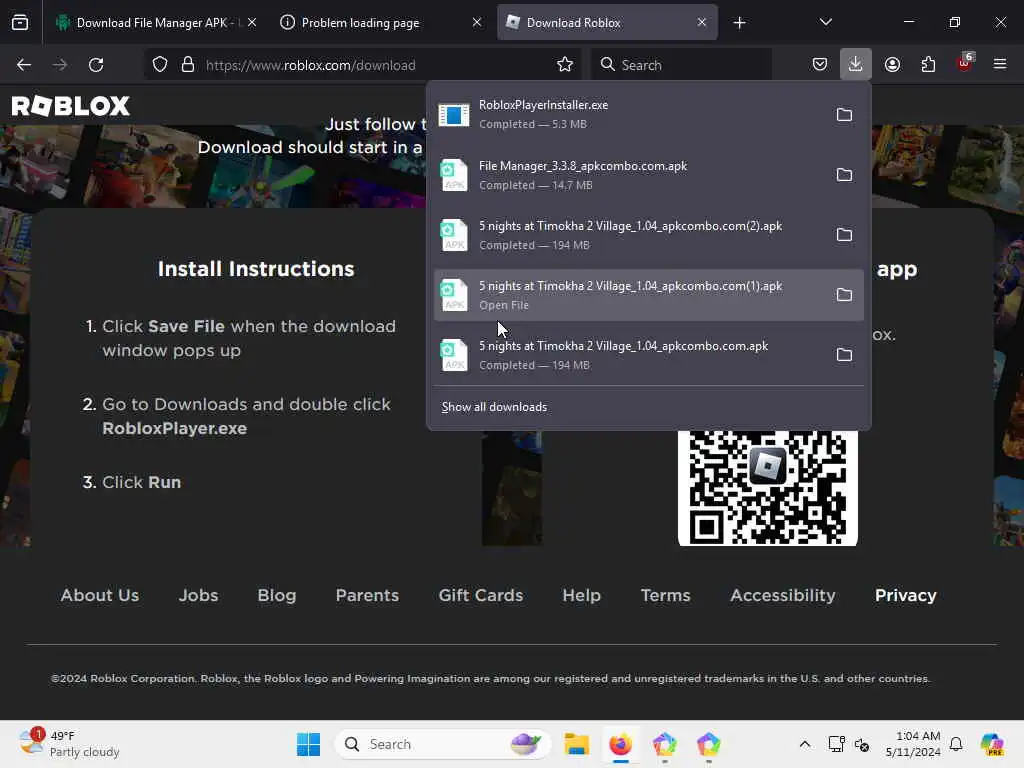Open uBlock Origin extension icon

click(965, 63)
